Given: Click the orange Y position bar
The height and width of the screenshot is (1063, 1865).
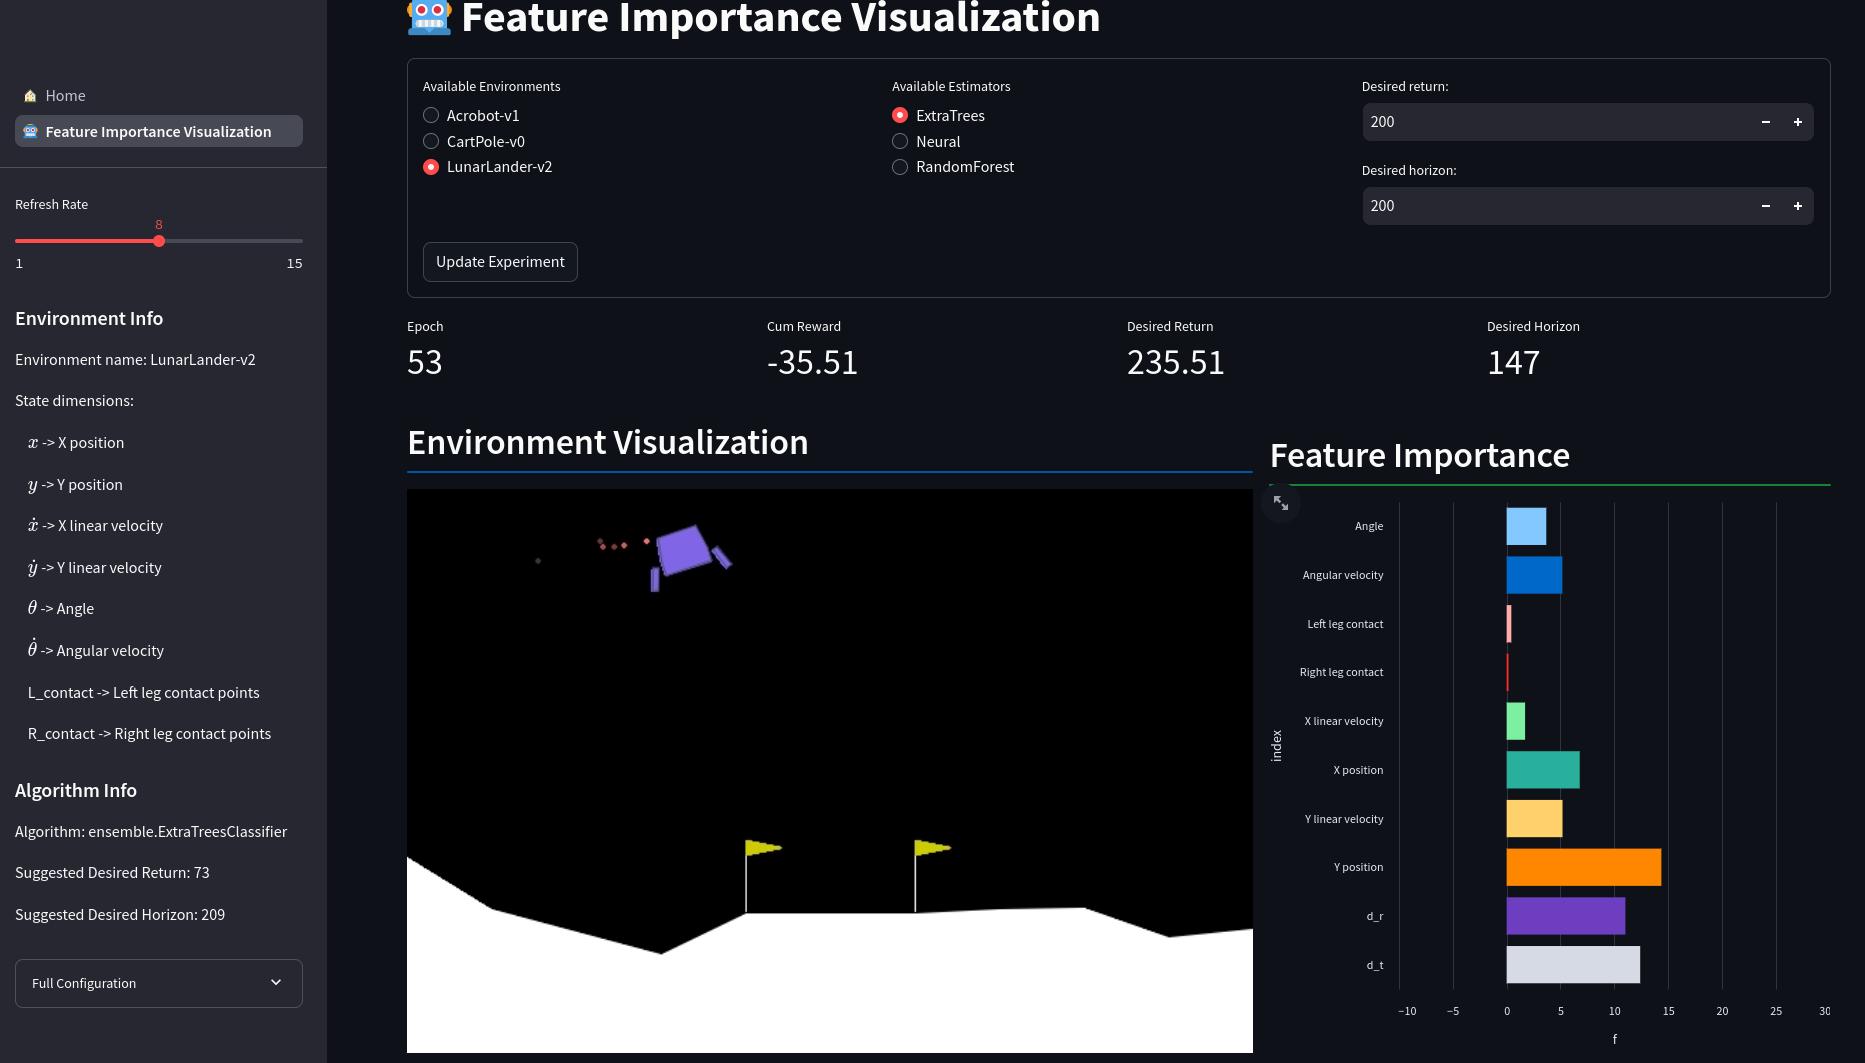Looking at the screenshot, I should coord(1583,867).
